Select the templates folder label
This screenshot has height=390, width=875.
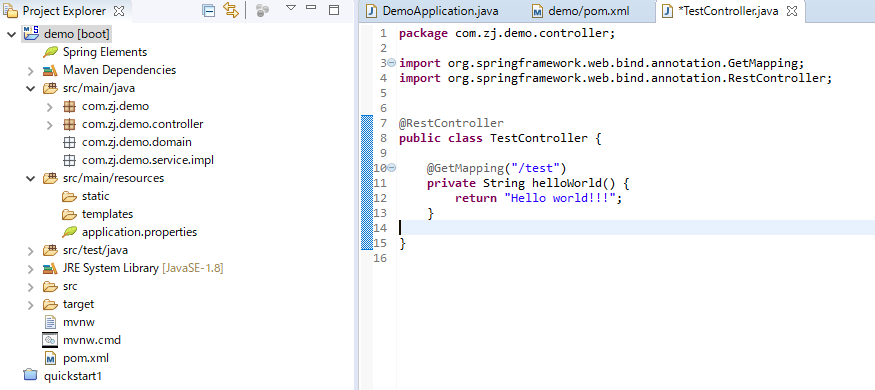click(108, 214)
